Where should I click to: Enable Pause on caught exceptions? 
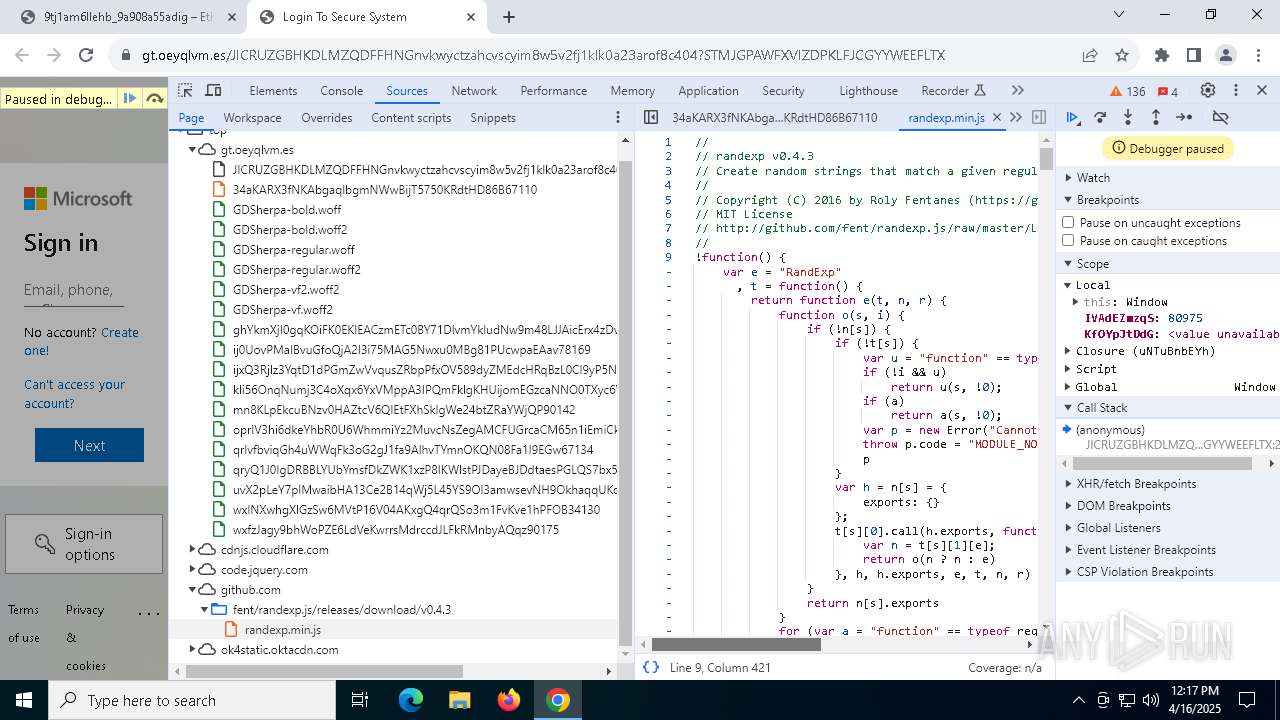1068,240
